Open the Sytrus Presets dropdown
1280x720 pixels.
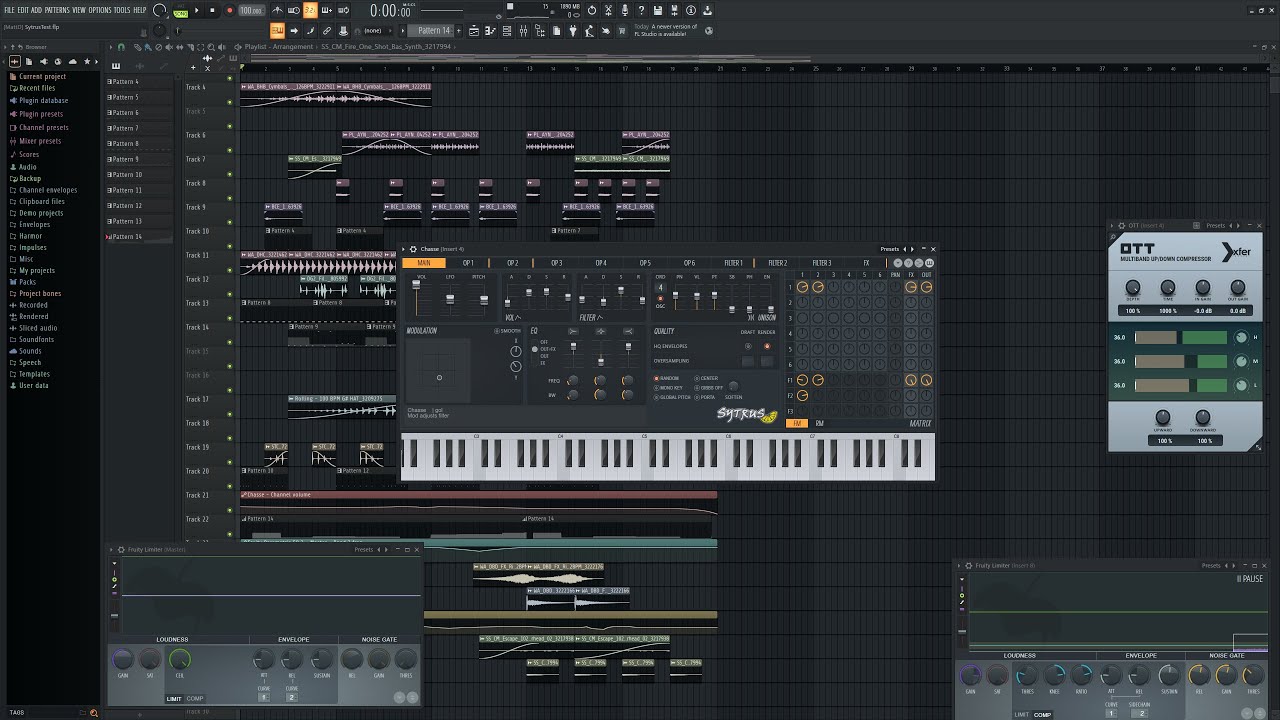889,249
